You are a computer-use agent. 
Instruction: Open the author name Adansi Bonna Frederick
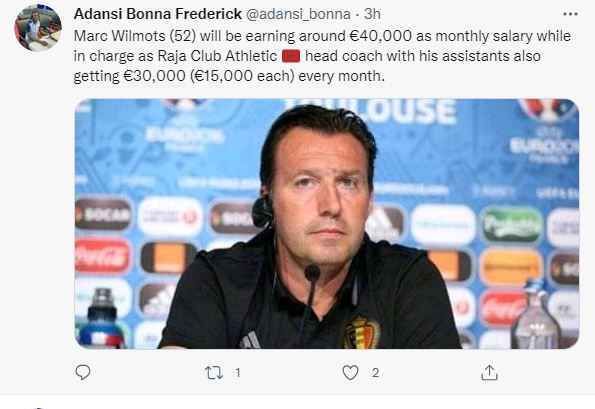(157, 14)
